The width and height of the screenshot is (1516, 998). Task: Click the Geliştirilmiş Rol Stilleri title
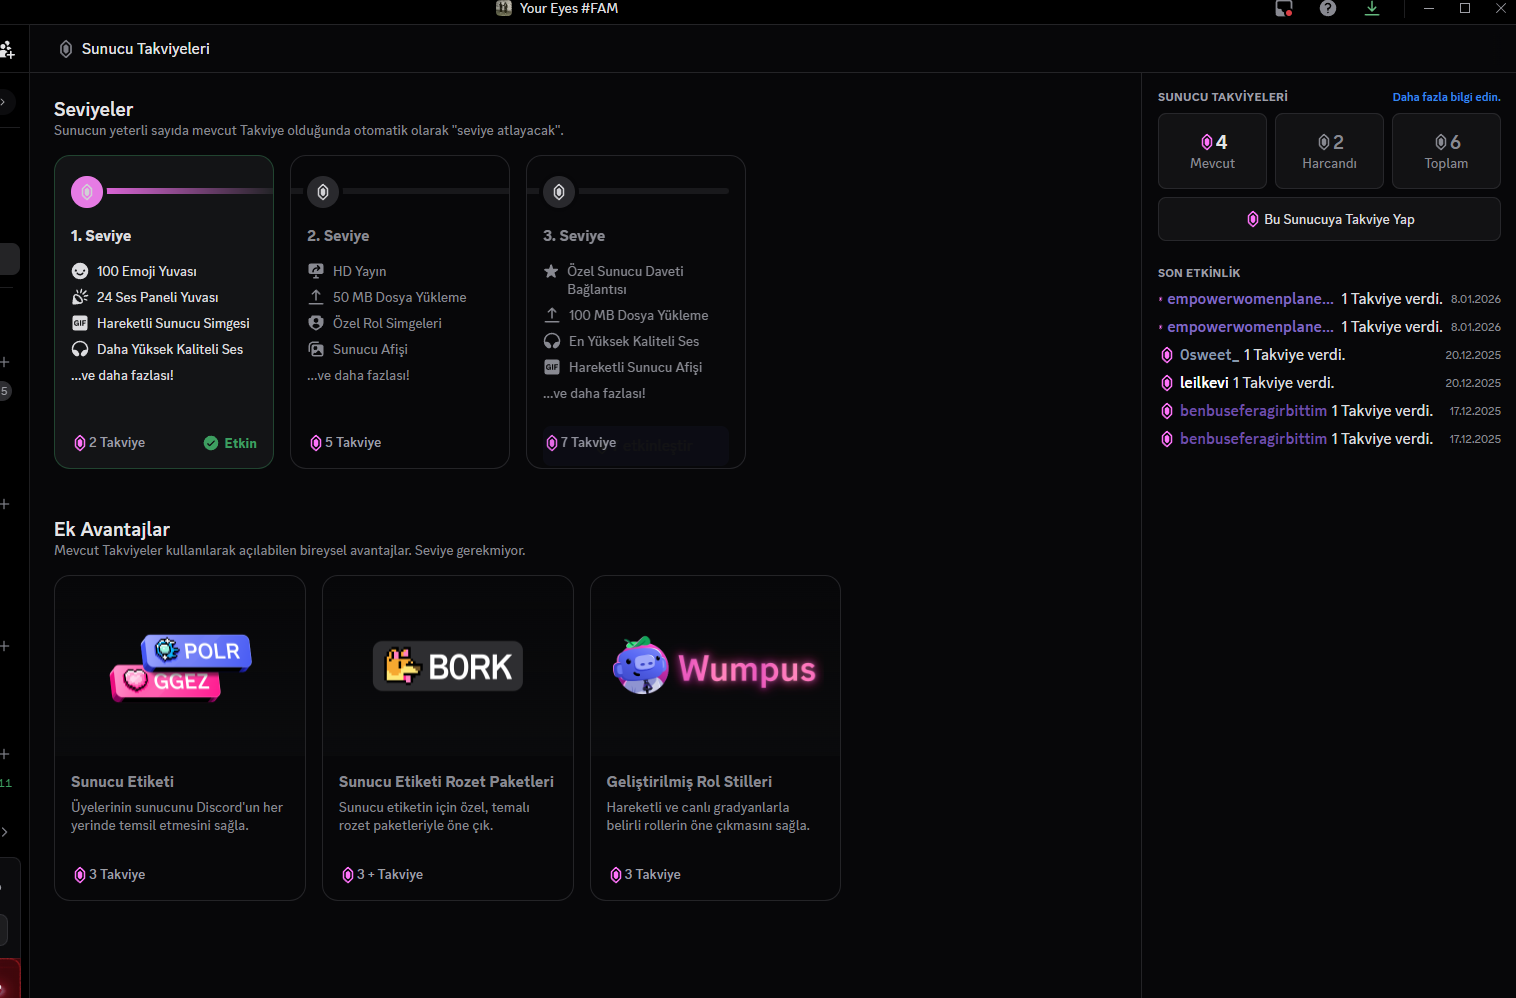click(689, 782)
